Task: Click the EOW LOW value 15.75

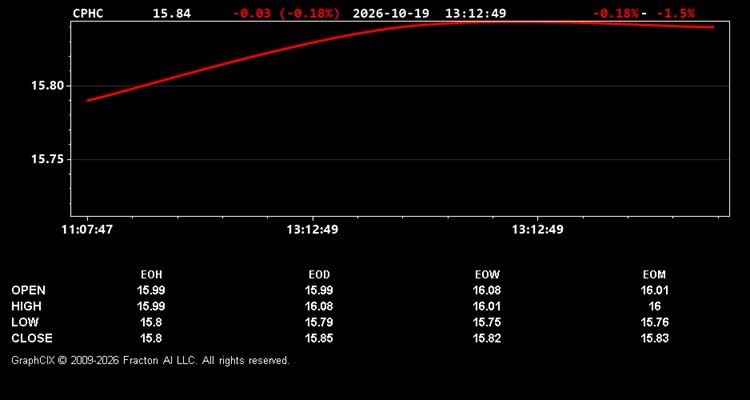Action: tap(487, 322)
